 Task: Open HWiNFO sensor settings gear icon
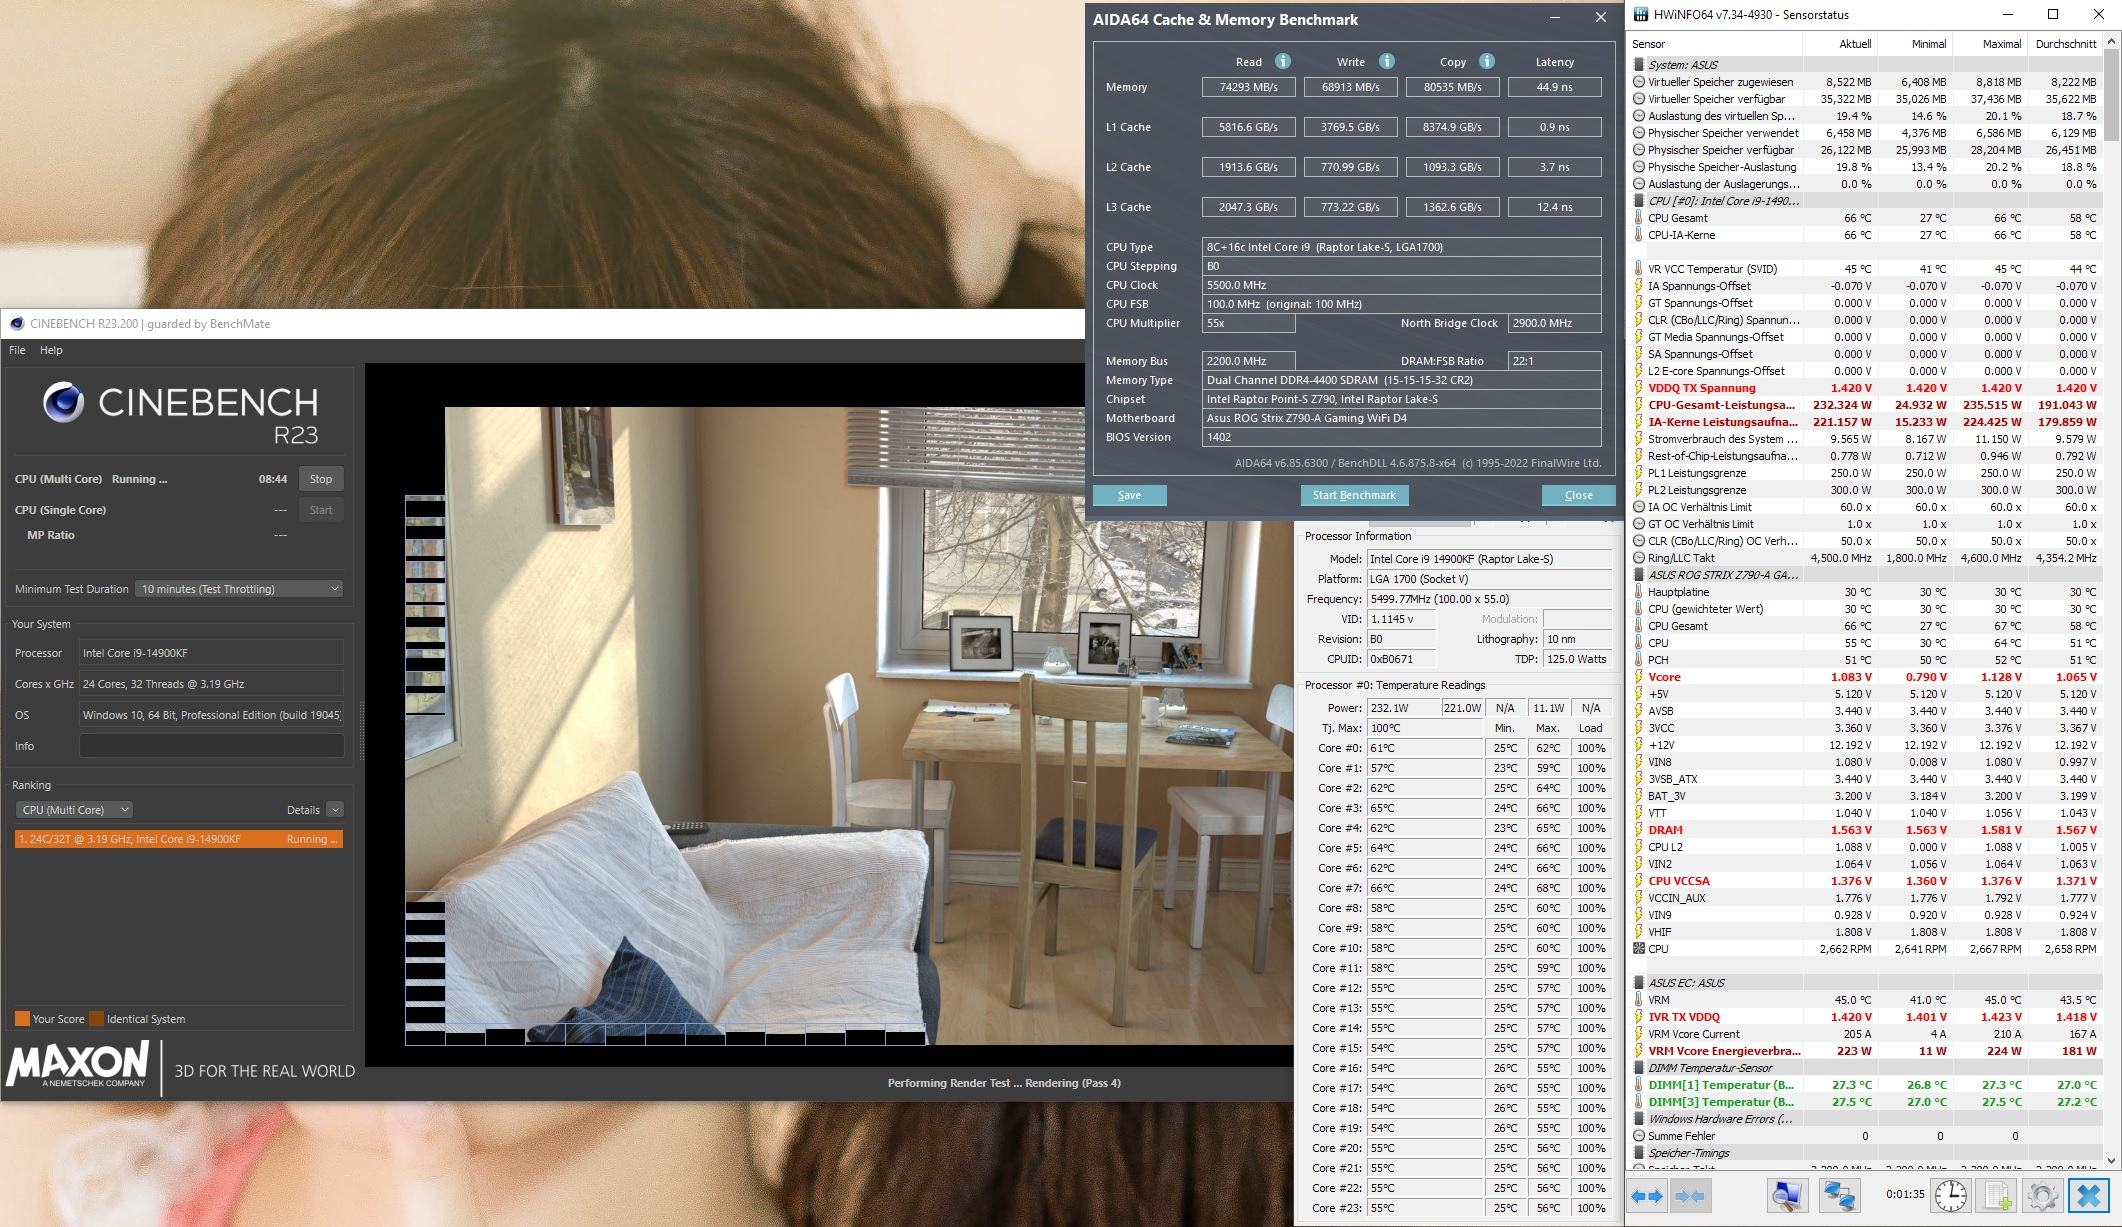tap(2043, 1195)
